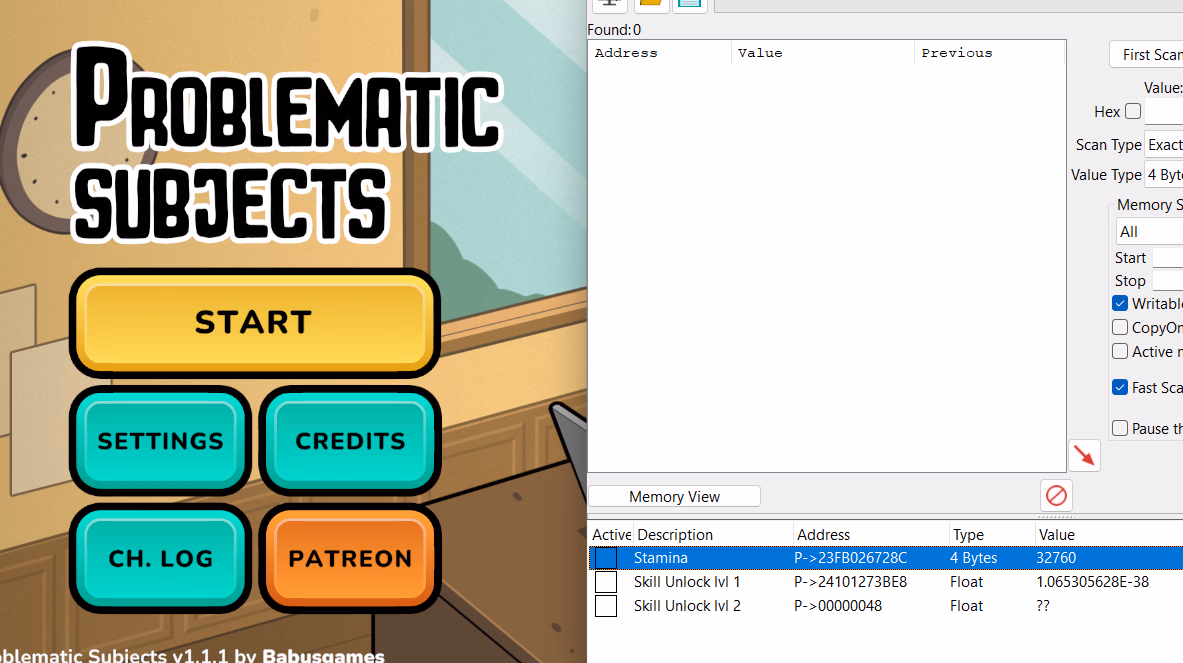The height and width of the screenshot is (663, 1183).
Task: Activate the Skill Unlock lvl 1 checkbox
Action: 606,582
